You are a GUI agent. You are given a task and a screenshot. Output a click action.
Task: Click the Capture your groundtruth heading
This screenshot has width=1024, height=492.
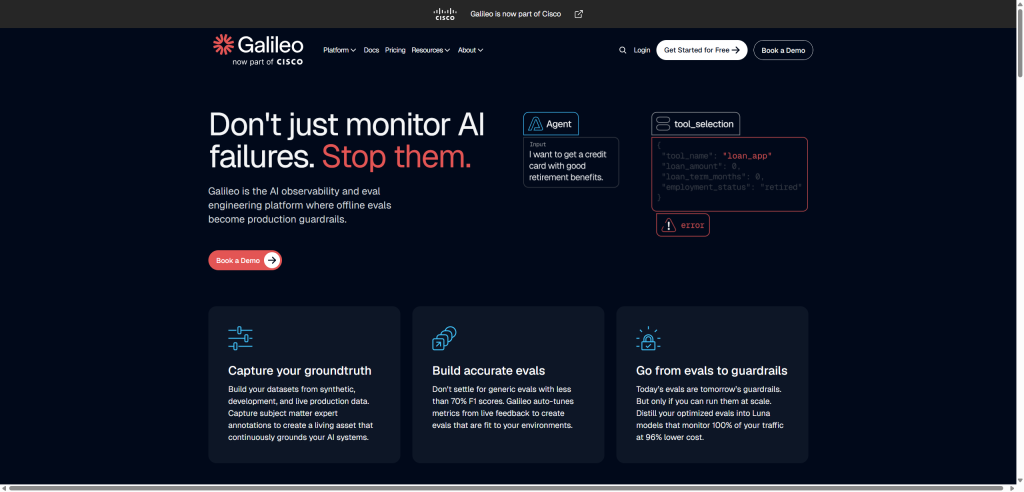point(300,371)
